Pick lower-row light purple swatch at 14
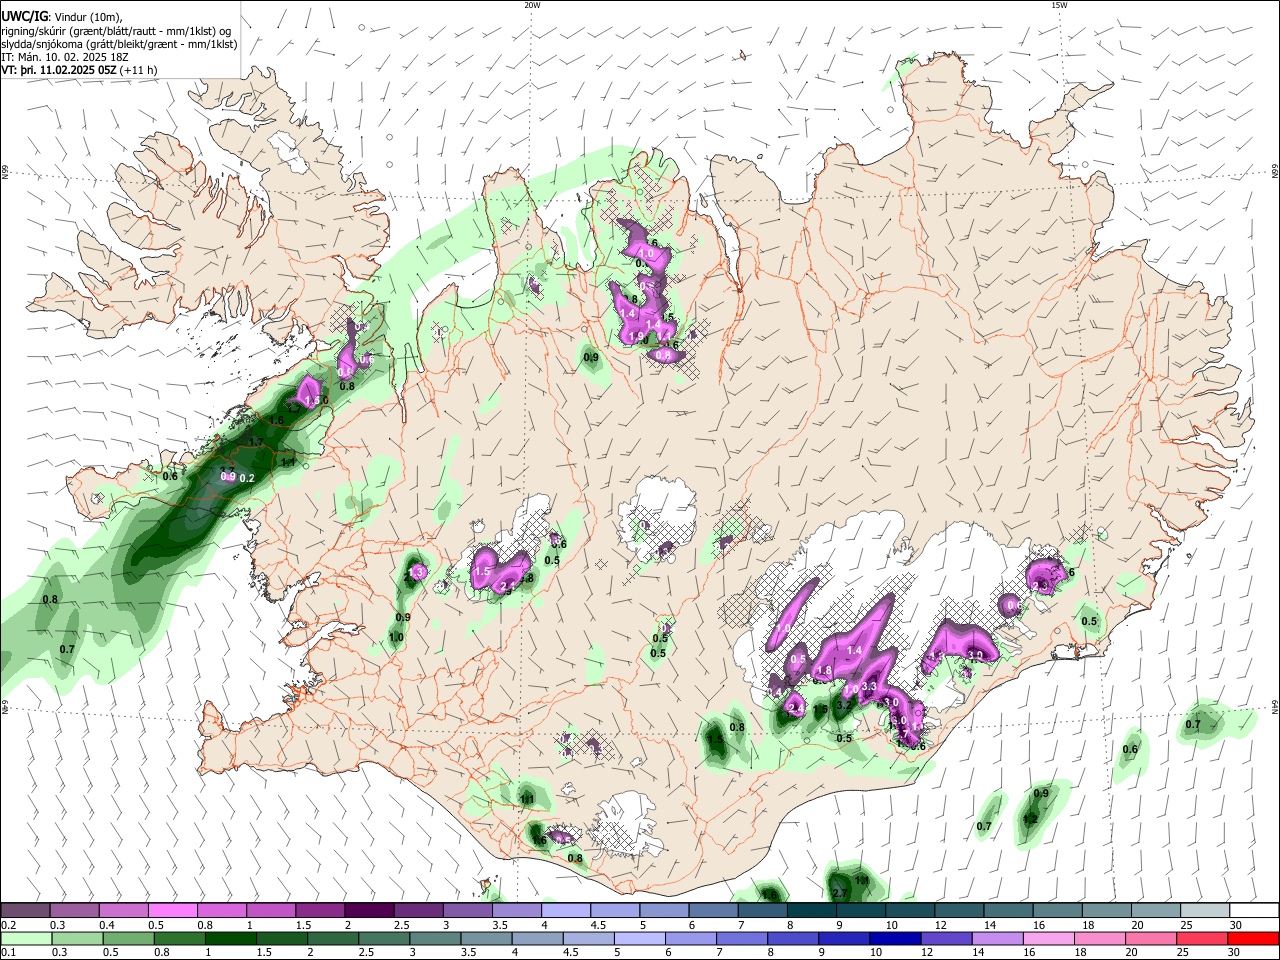Screen dimensions: 1280x960 998,938
